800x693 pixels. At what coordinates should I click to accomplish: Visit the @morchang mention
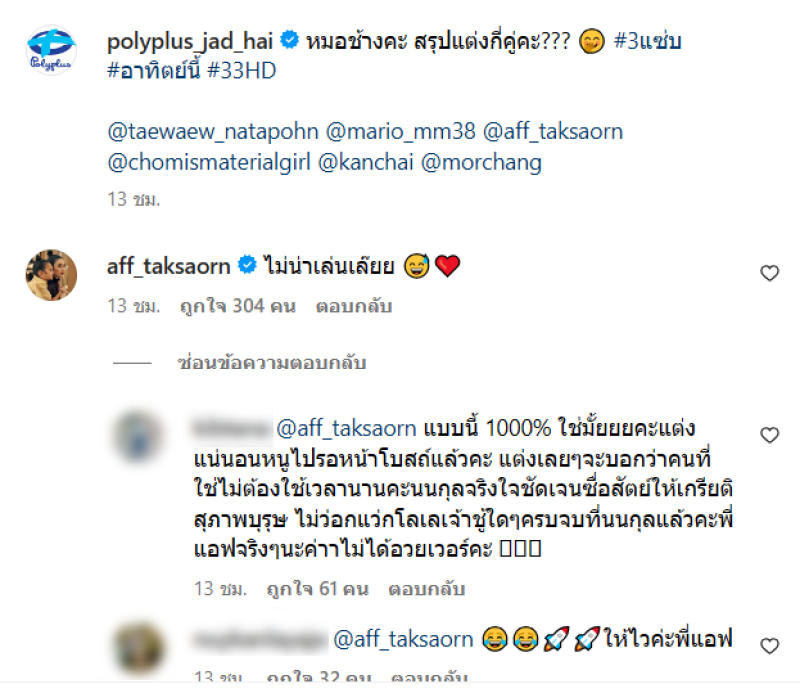click(x=481, y=163)
